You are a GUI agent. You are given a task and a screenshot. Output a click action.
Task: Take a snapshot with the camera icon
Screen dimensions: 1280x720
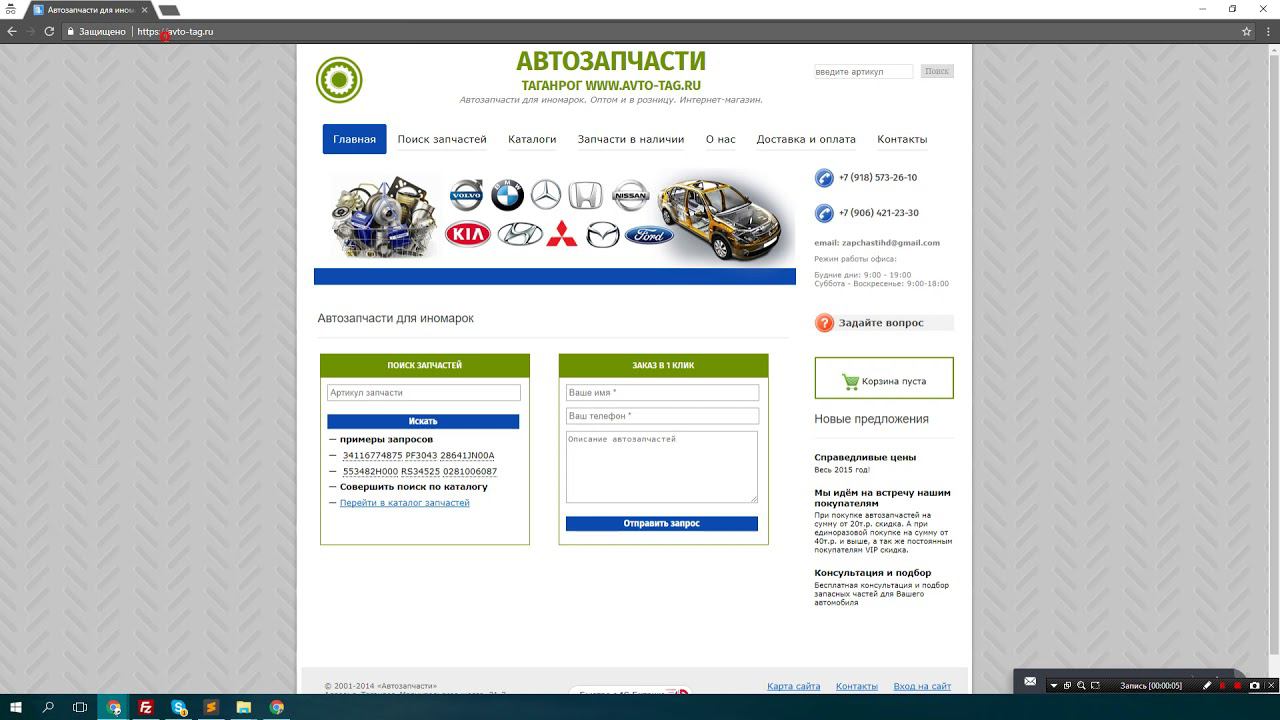pos(1254,686)
